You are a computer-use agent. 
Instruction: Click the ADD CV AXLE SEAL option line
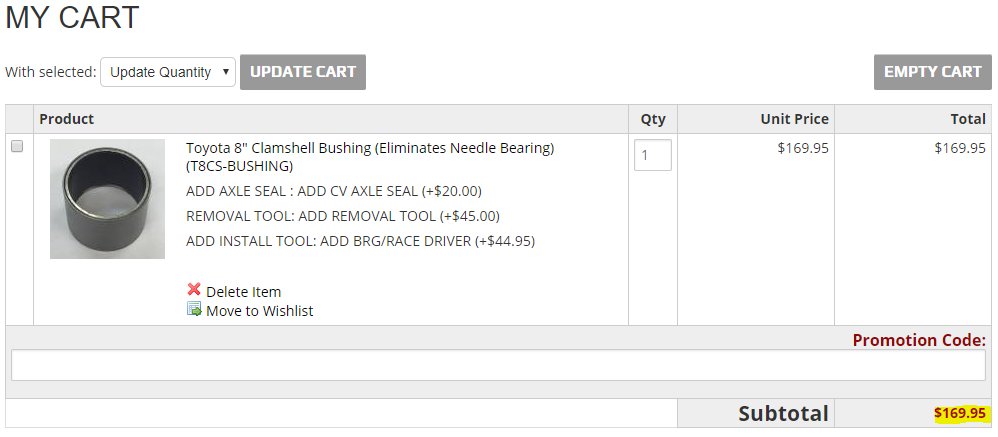[334, 191]
